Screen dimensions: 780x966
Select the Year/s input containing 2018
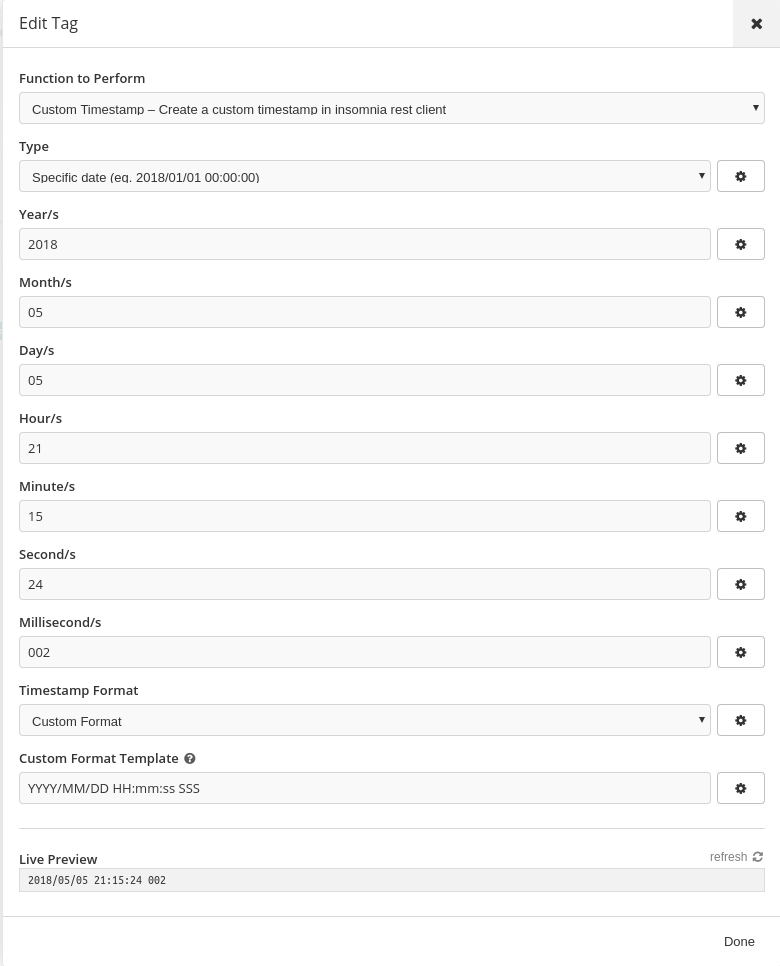[365, 244]
